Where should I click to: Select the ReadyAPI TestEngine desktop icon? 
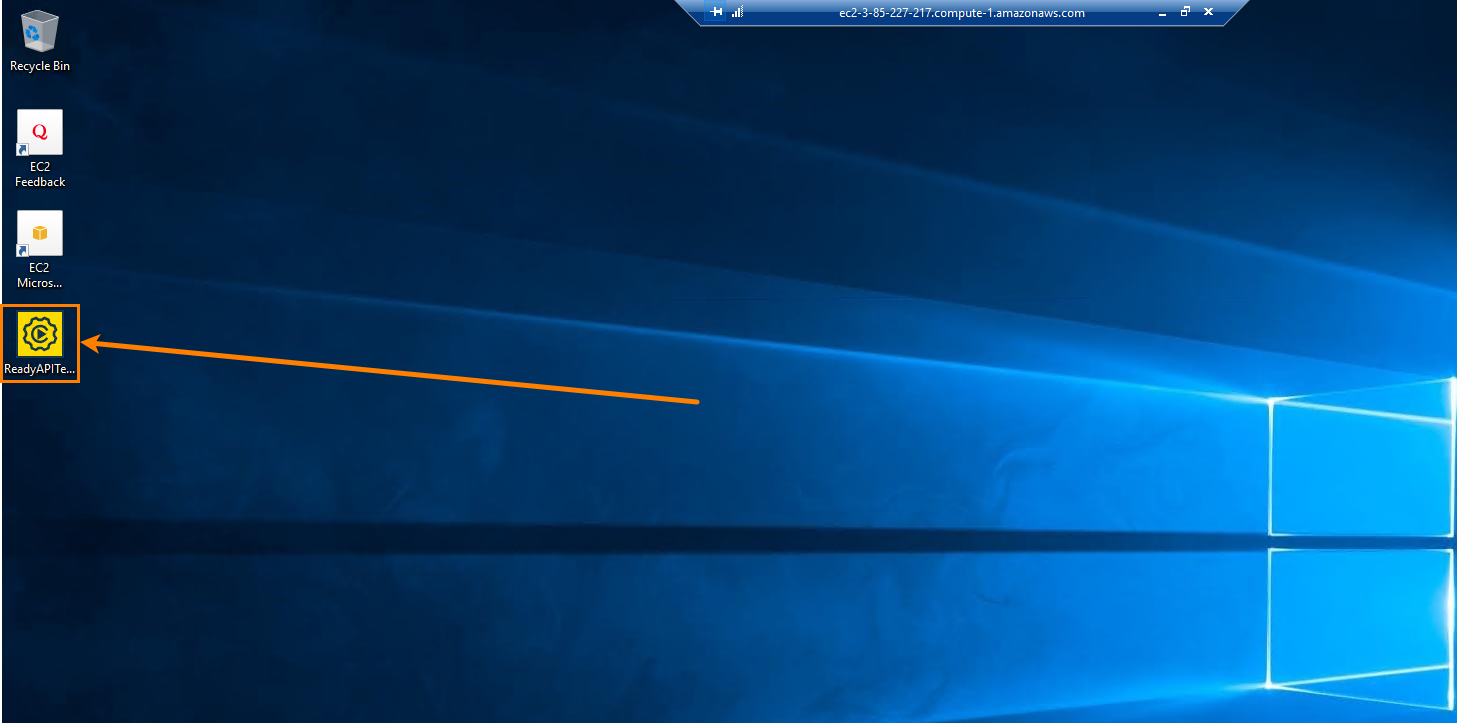(40, 344)
